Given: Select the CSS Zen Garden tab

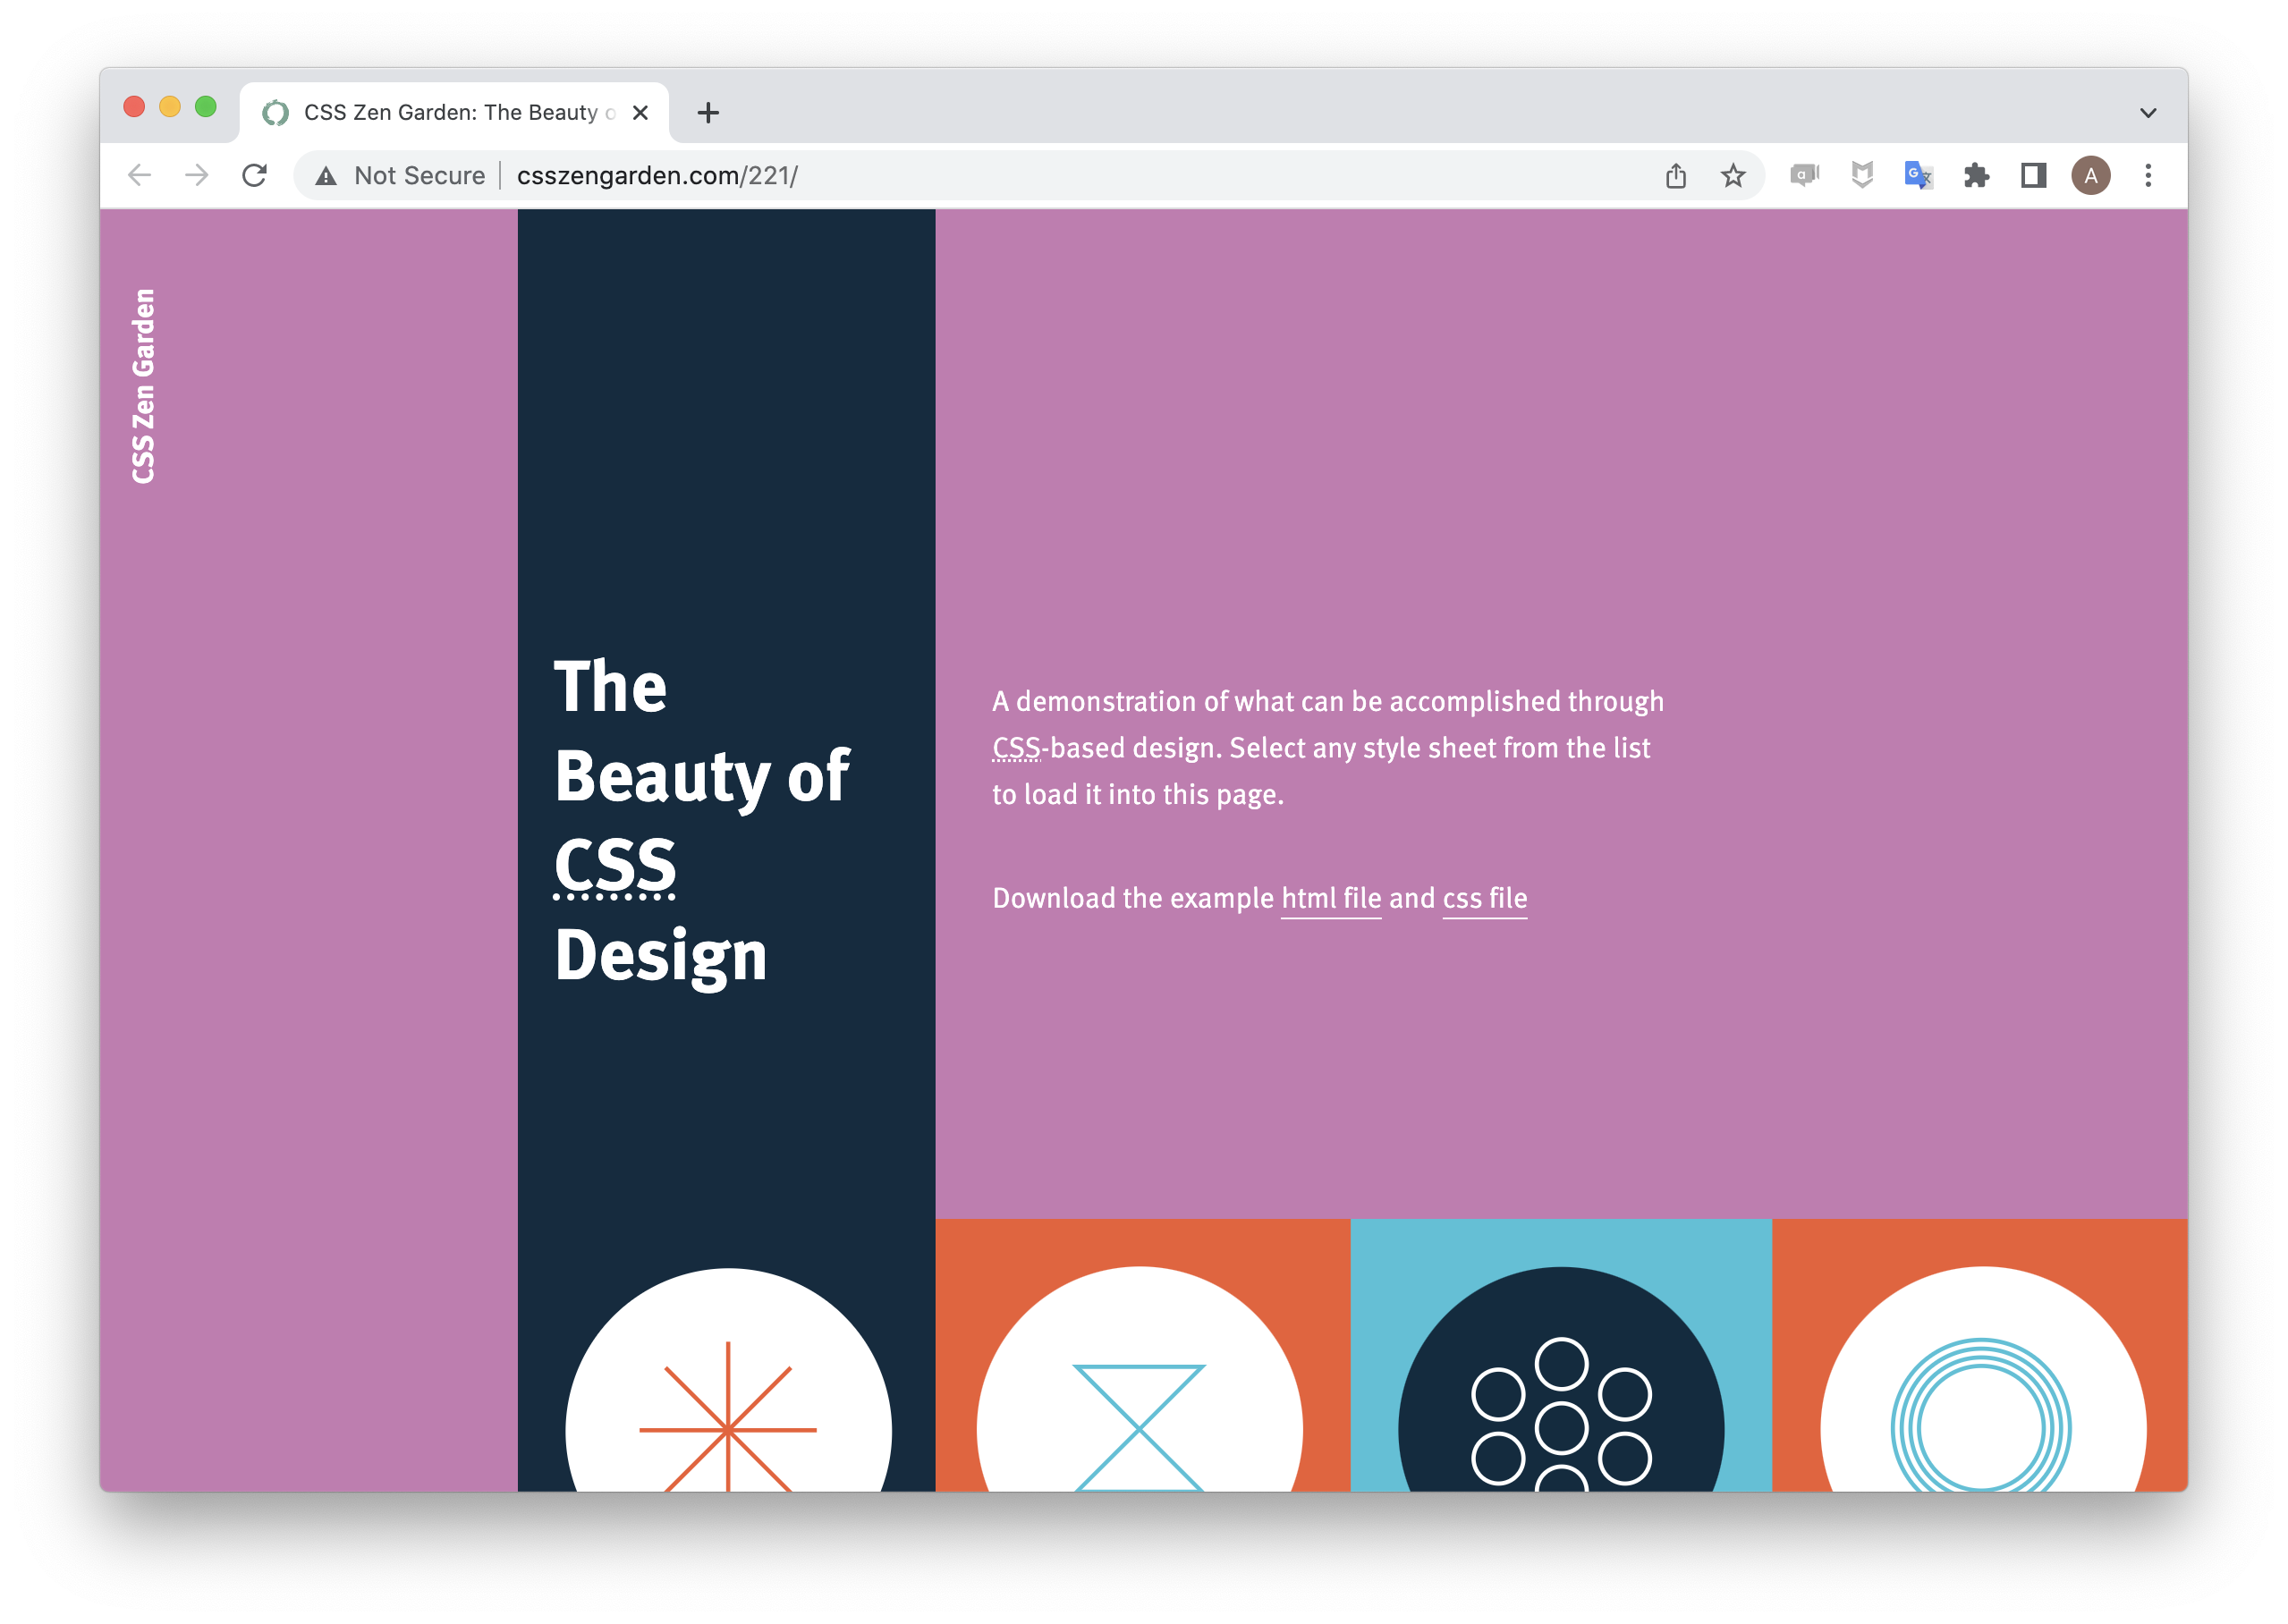Looking at the screenshot, I should point(450,113).
